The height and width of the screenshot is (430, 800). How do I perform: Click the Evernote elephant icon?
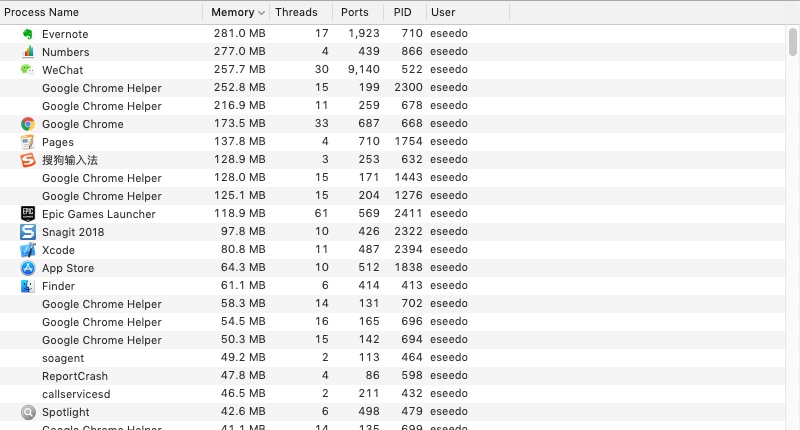tap(28, 34)
